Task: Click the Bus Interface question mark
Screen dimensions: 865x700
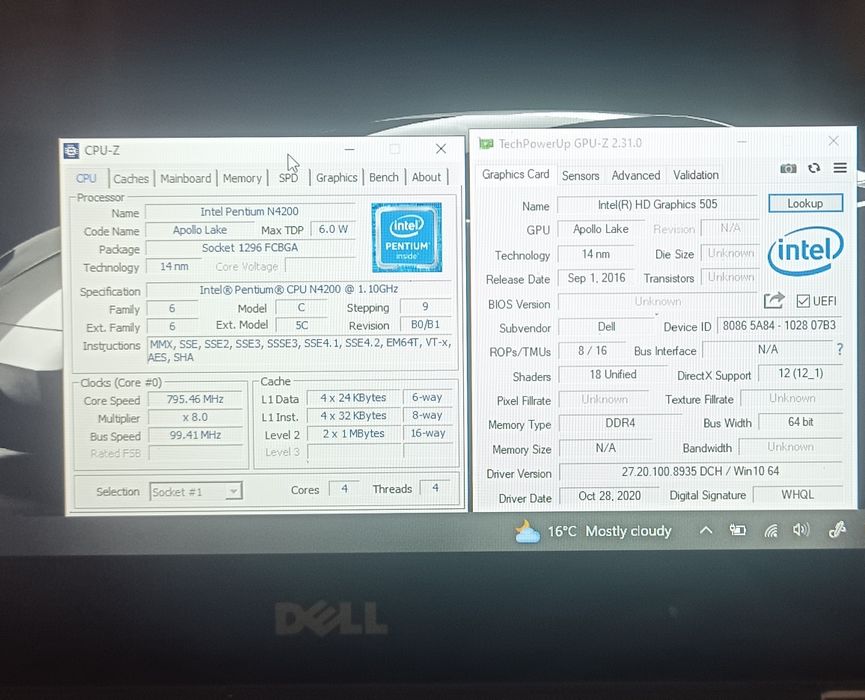Action: (x=840, y=349)
